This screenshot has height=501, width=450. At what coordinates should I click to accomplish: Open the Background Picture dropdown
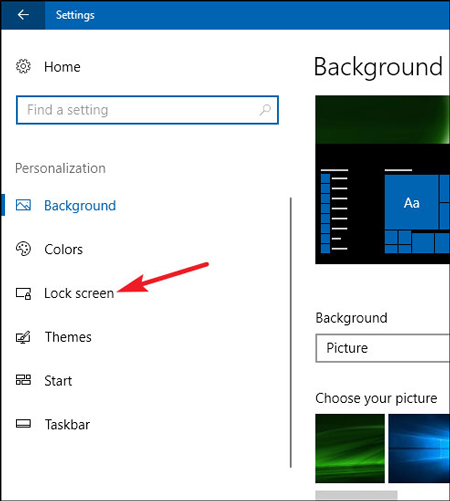[383, 348]
